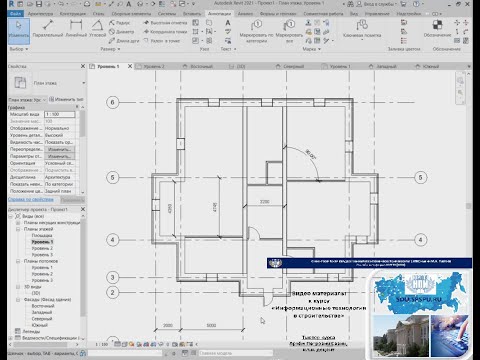Click the Text tool 'A' icon in ribbon
480x360 pixels.
tap(228, 23)
